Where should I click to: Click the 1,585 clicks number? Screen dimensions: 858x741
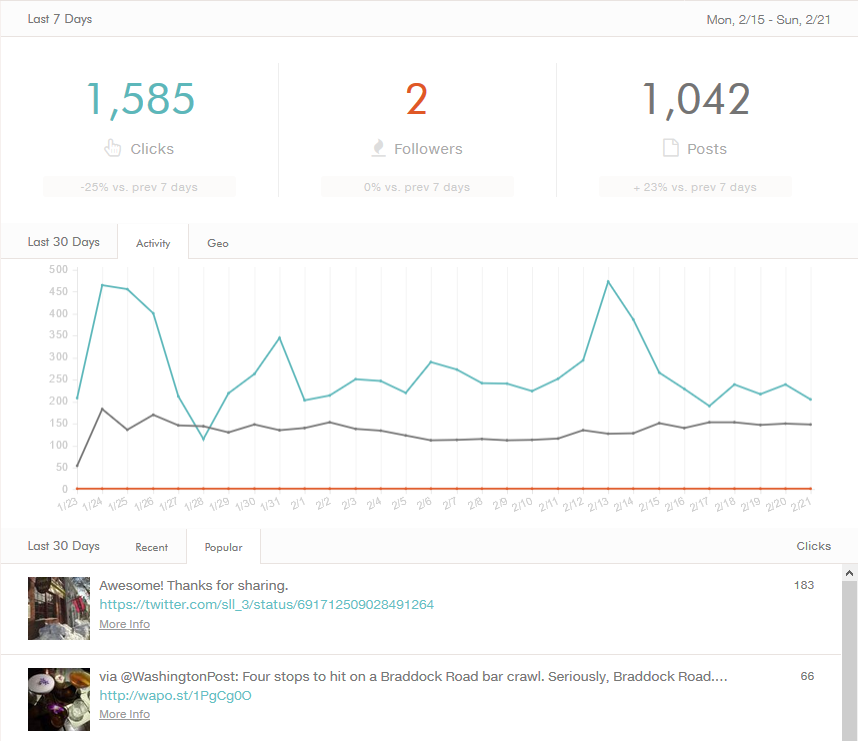click(140, 100)
